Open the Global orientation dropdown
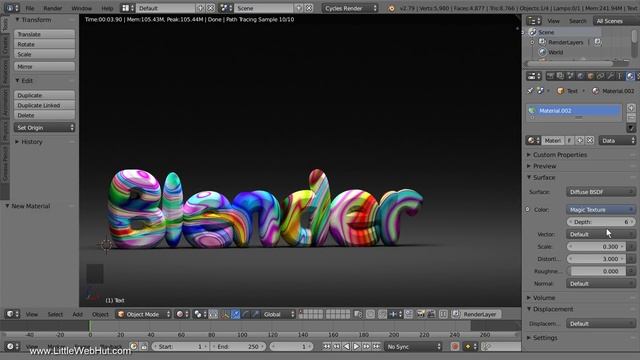Image resolution: width=640 pixels, height=360 pixels. (278, 314)
